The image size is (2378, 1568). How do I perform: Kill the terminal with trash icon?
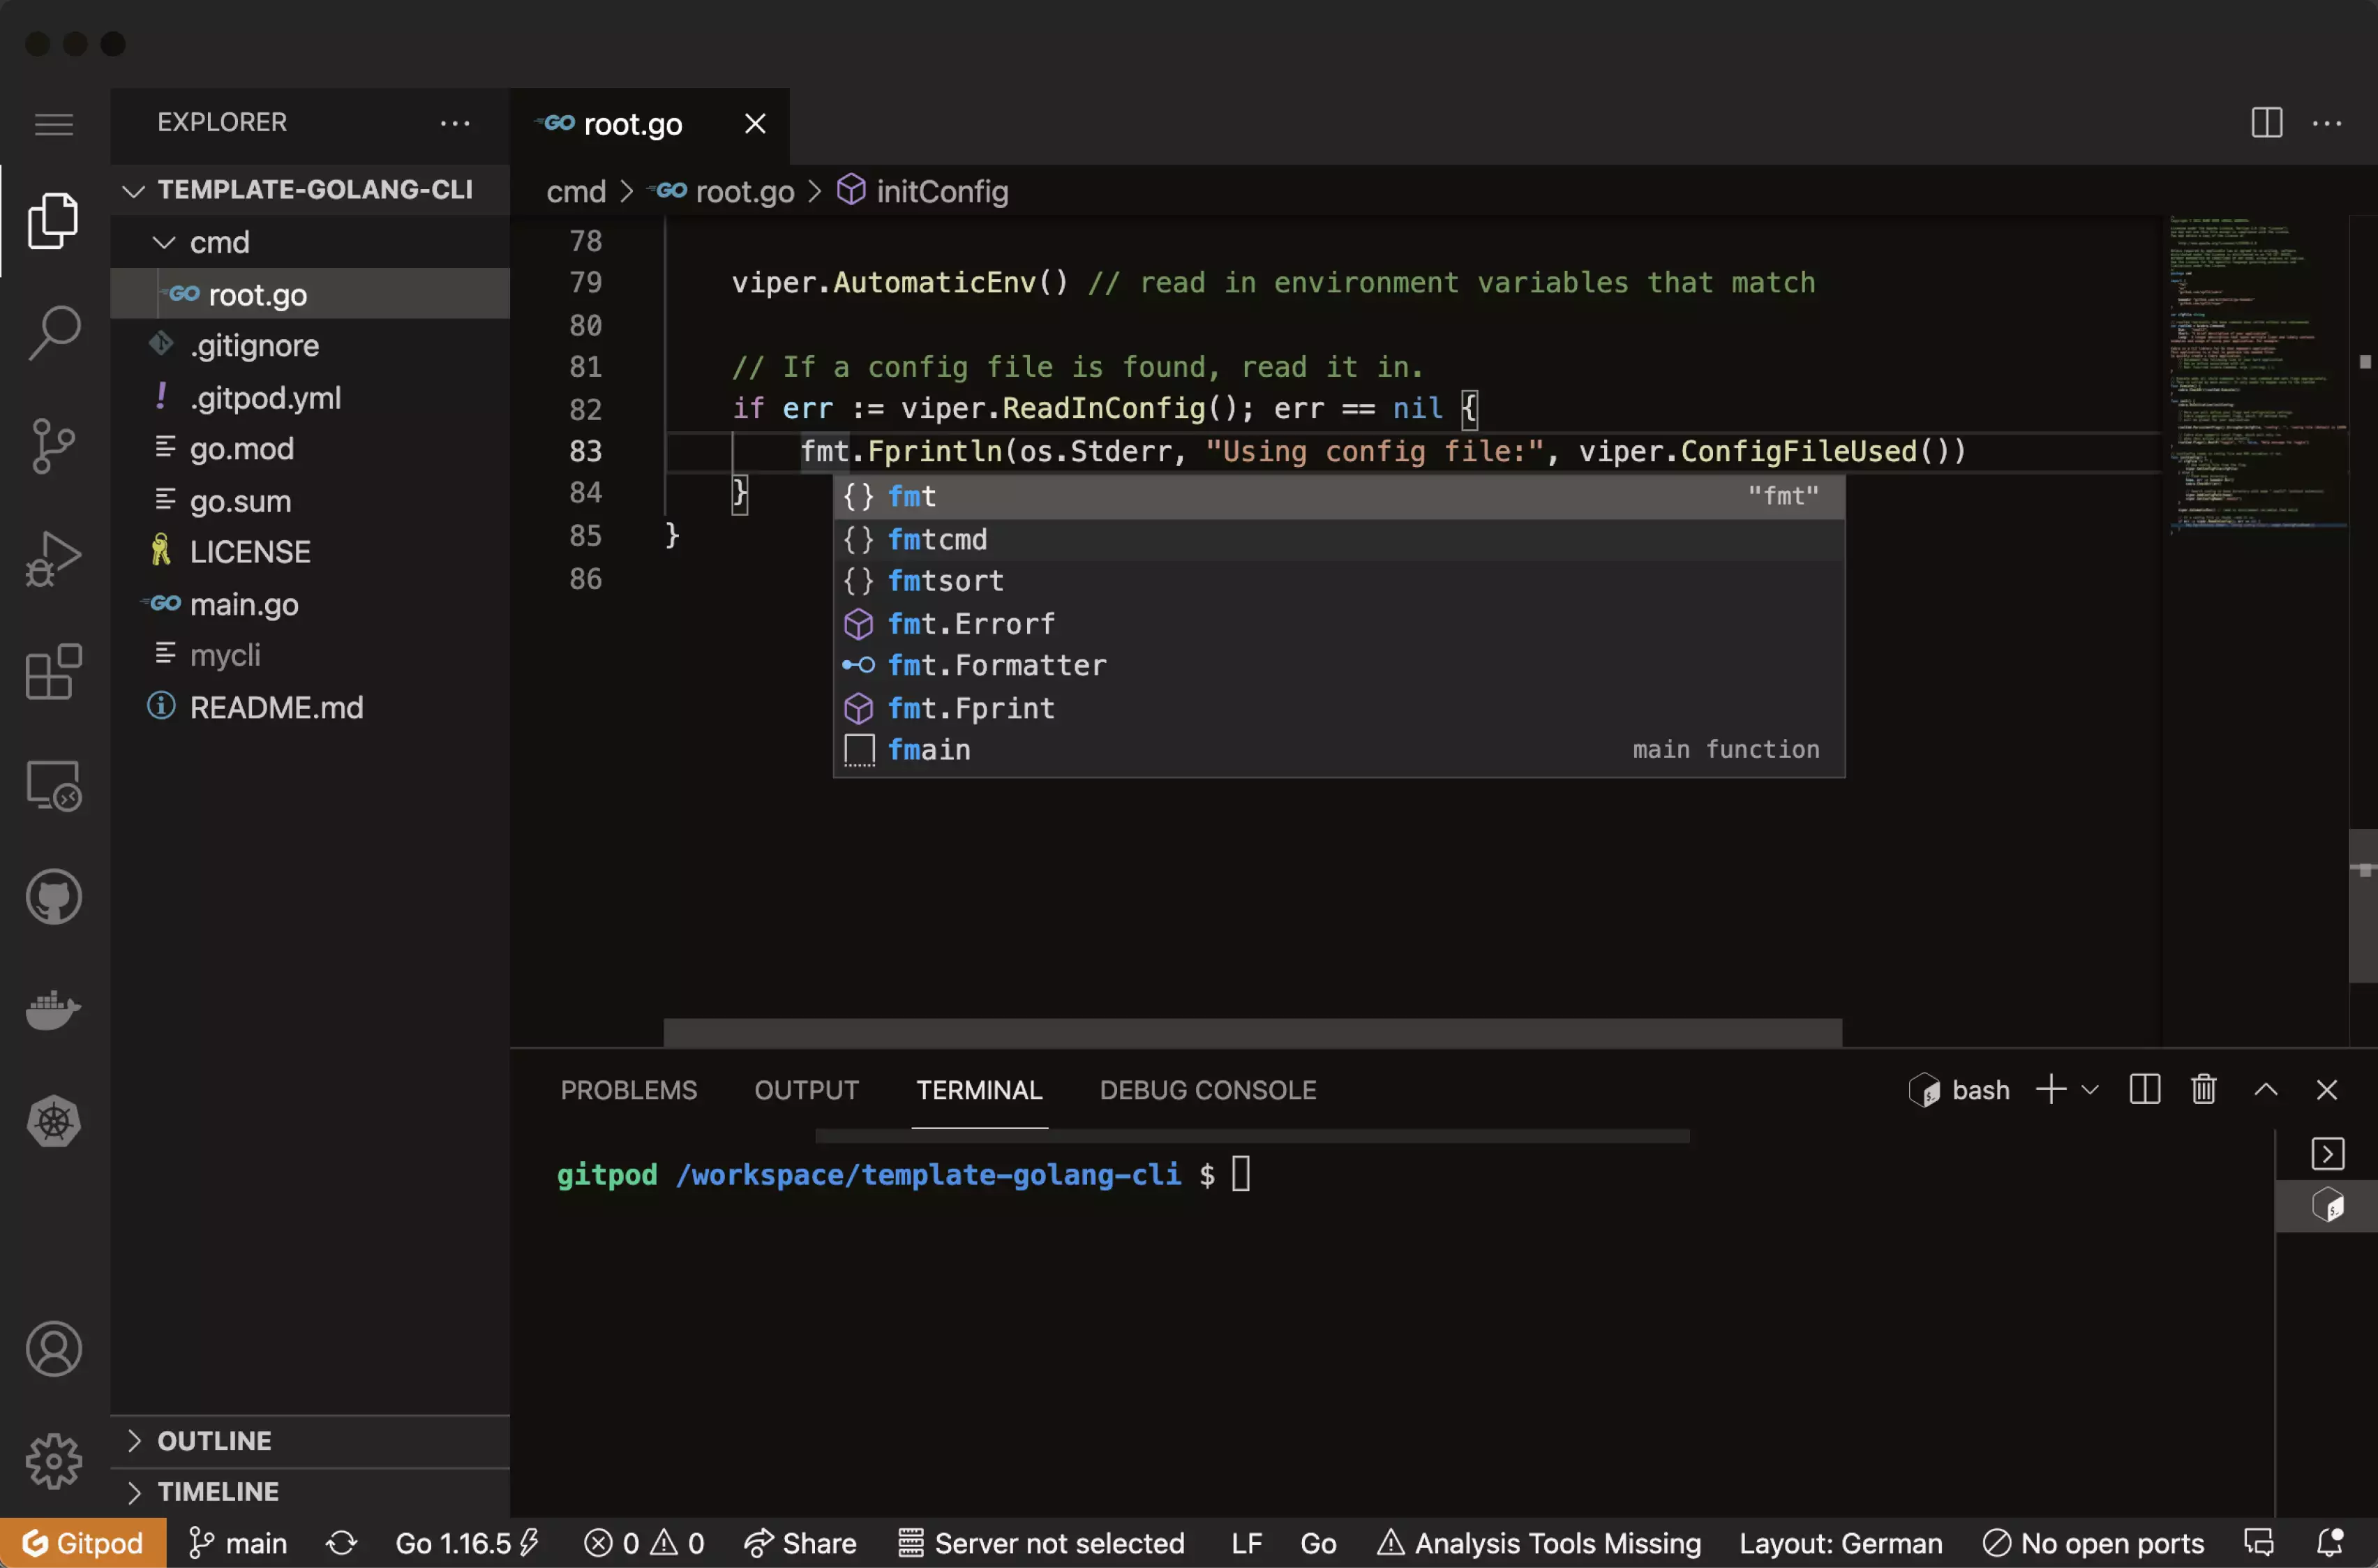[2204, 1089]
